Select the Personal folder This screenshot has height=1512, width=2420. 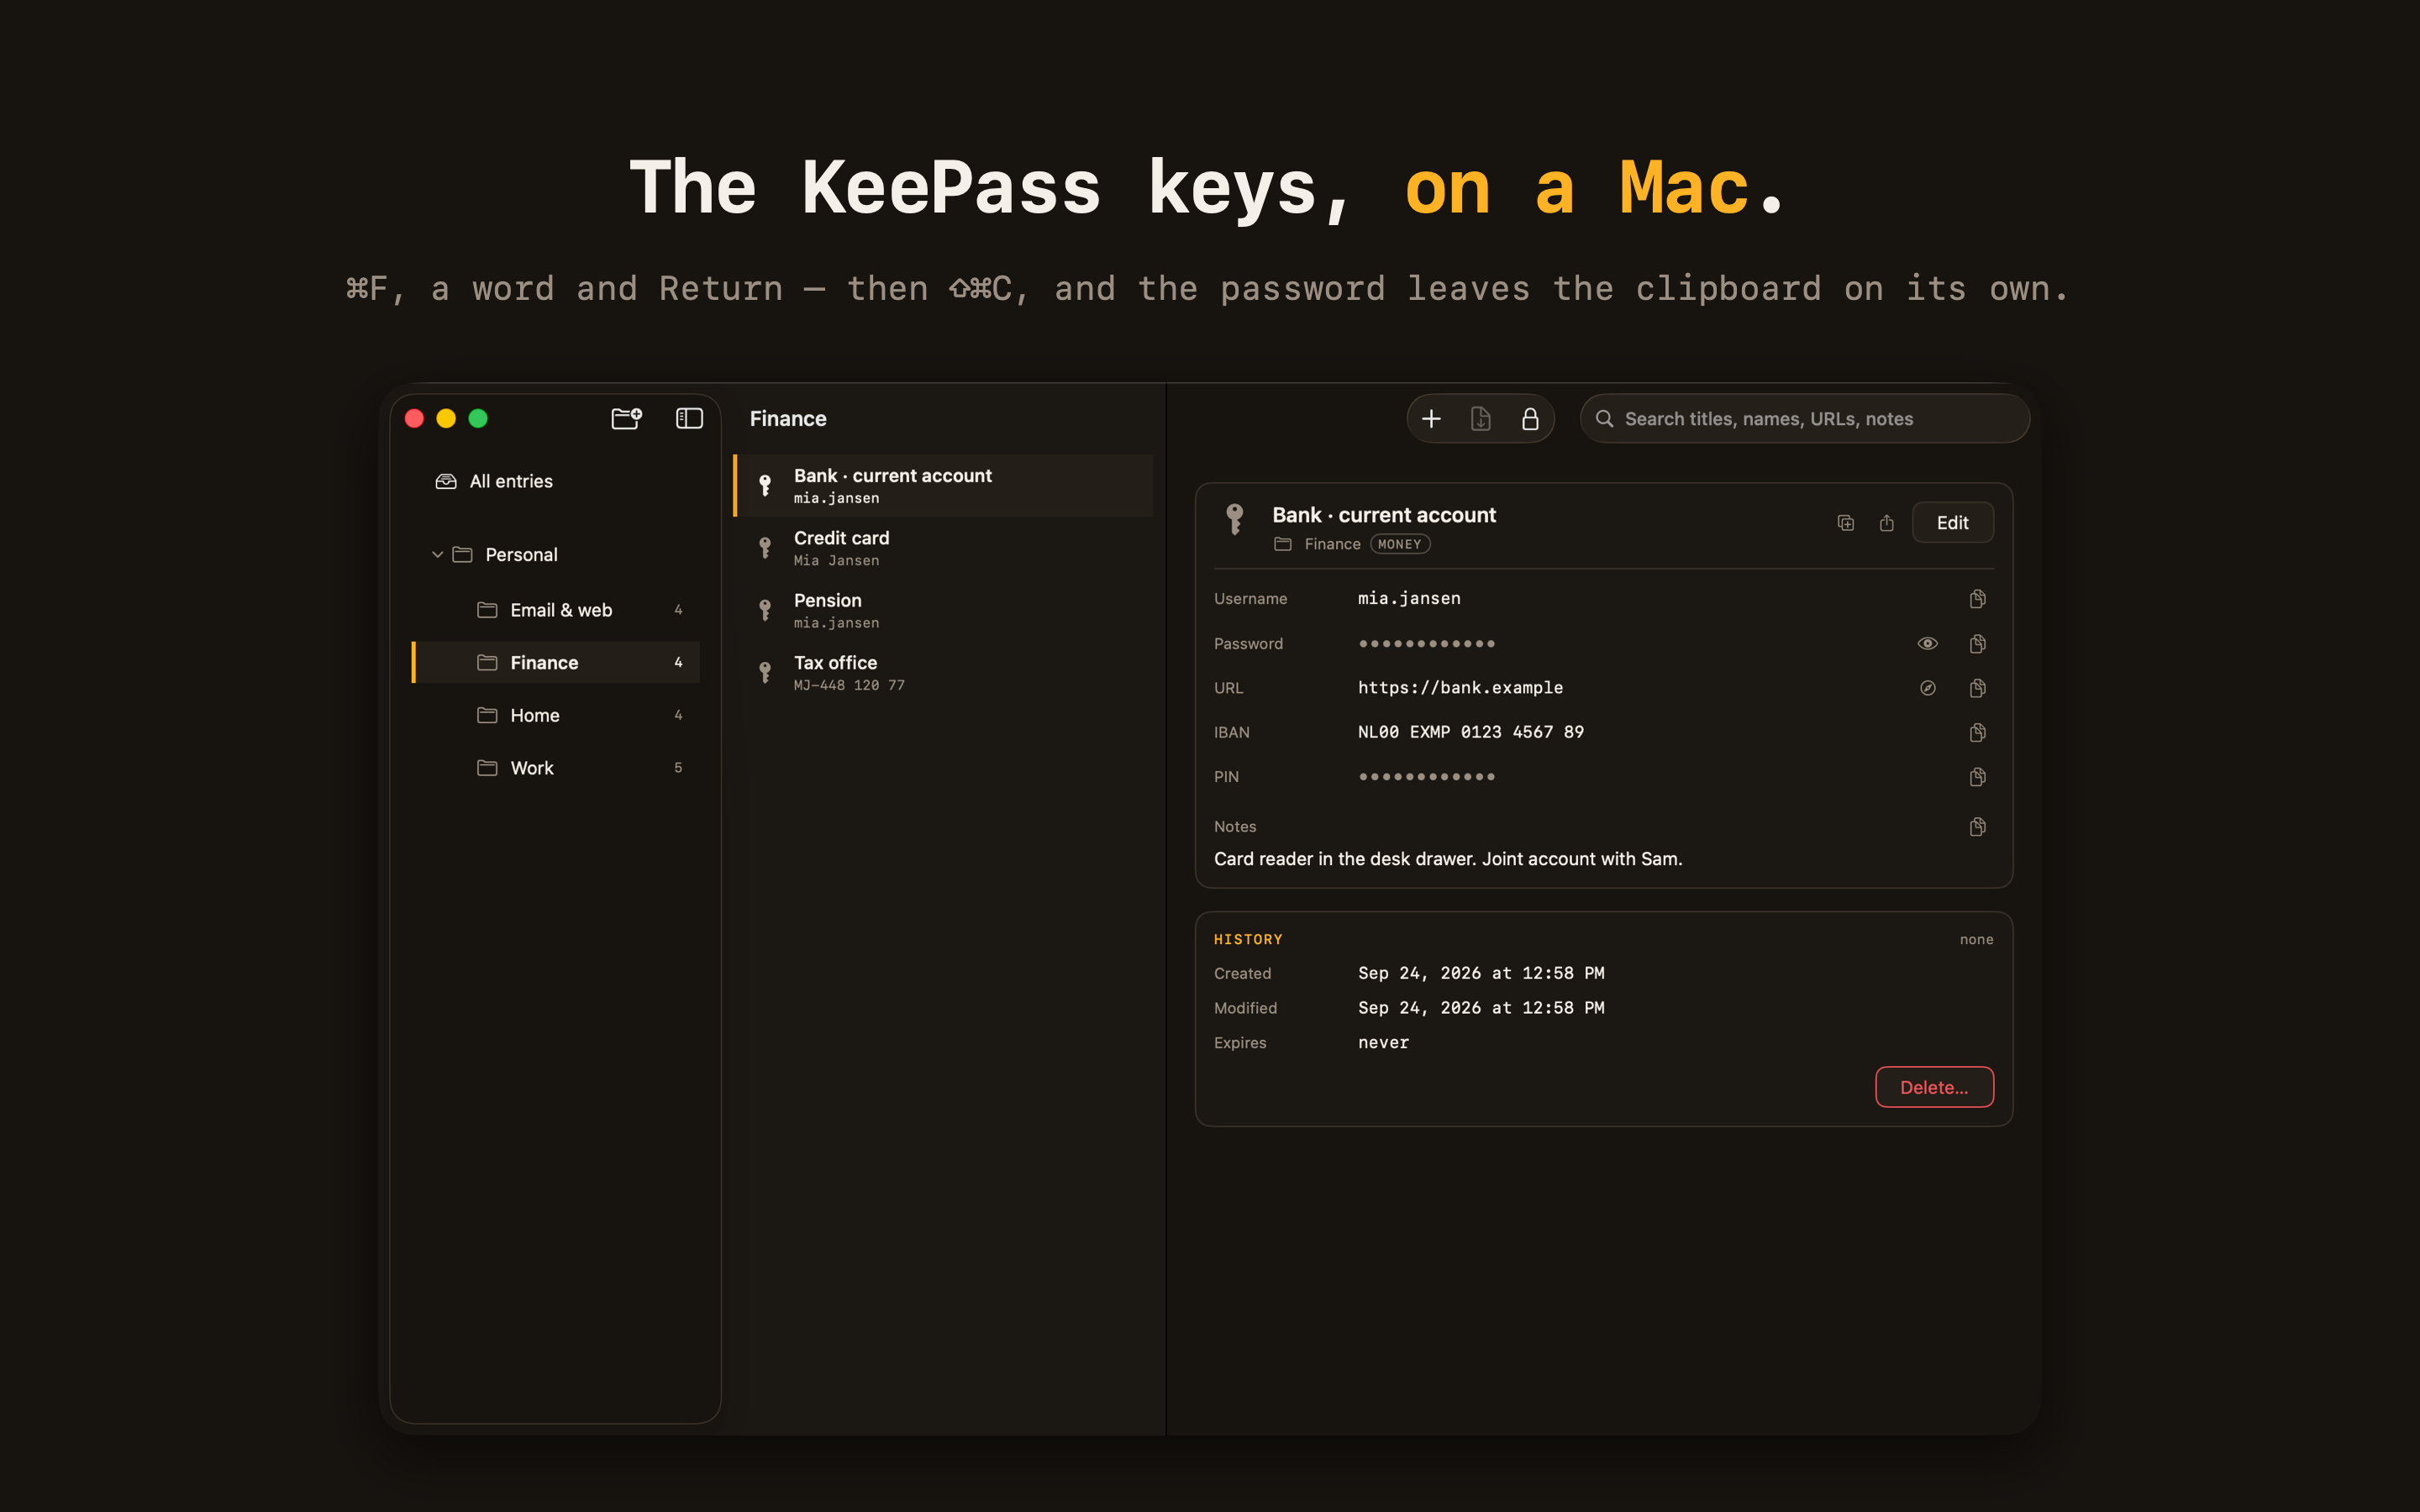[555, 554]
